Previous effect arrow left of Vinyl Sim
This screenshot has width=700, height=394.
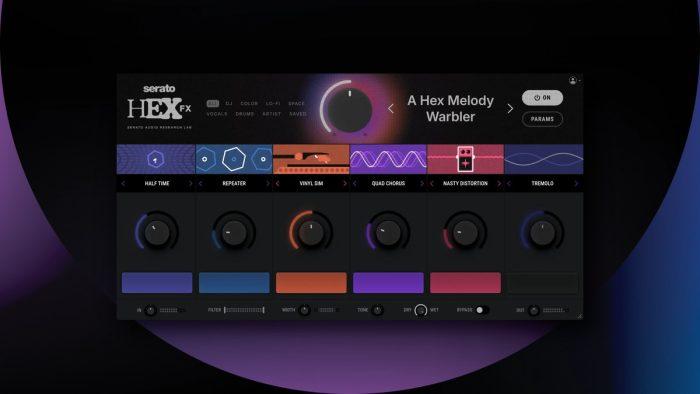pyautogui.click(x=278, y=183)
